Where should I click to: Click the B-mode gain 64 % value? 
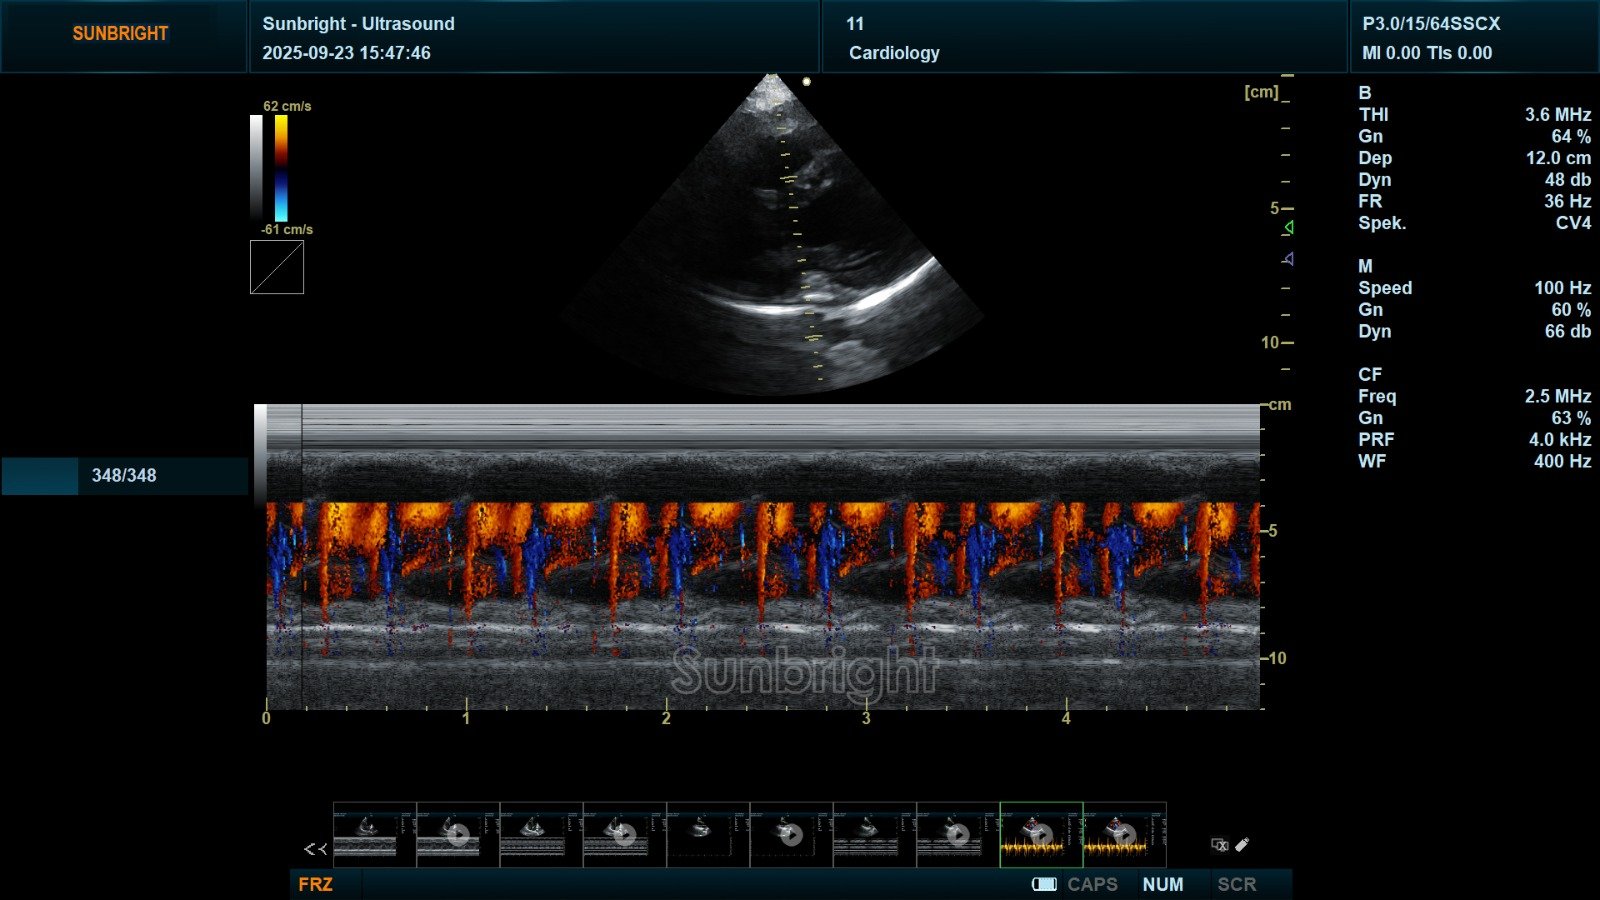click(x=1571, y=136)
